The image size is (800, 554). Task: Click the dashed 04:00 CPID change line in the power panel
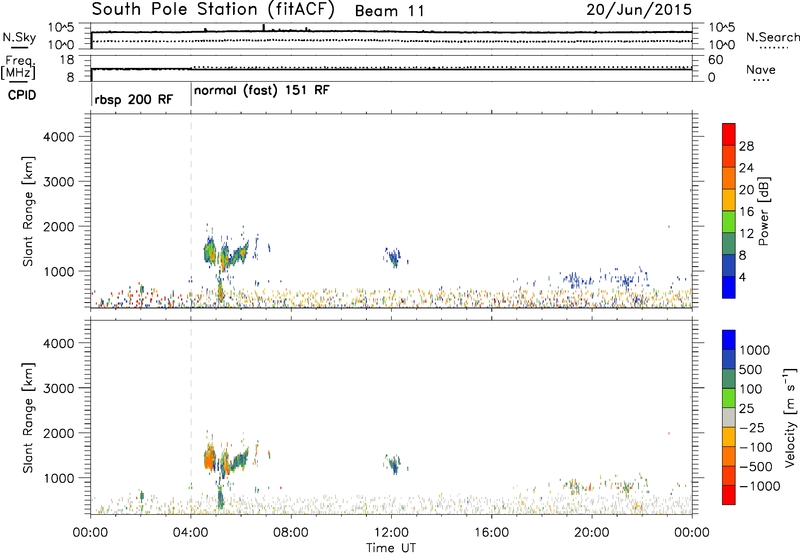tap(191, 211)
